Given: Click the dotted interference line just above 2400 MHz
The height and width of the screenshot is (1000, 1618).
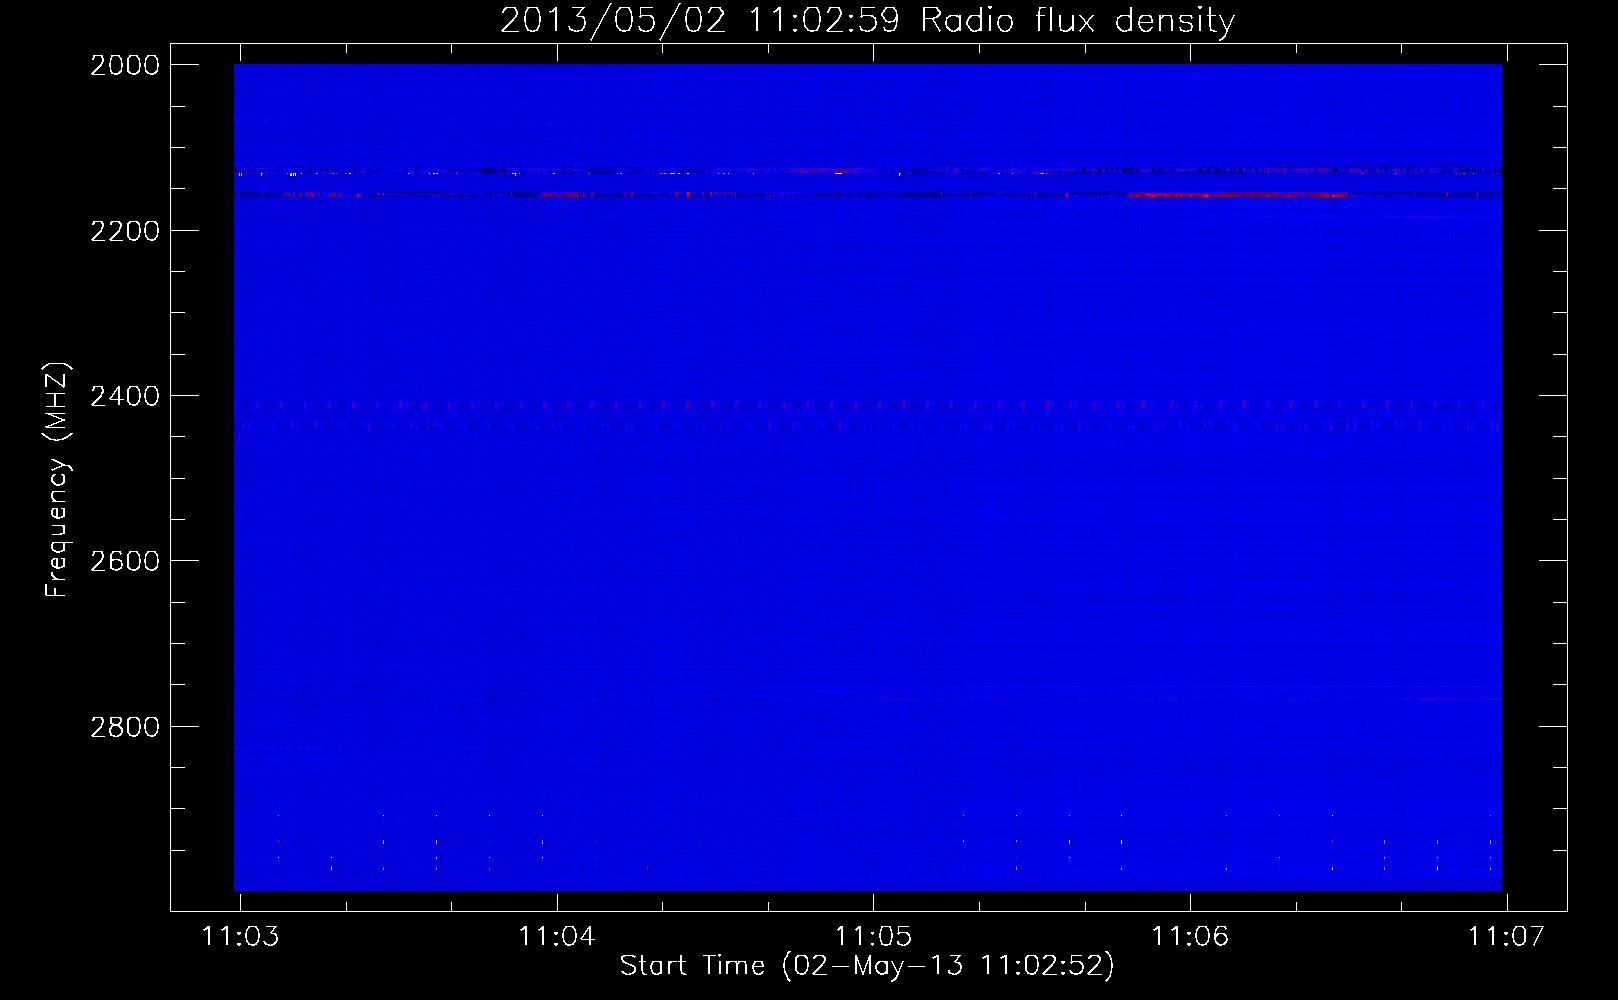Looking at the screenshot, I should point(868,405).
